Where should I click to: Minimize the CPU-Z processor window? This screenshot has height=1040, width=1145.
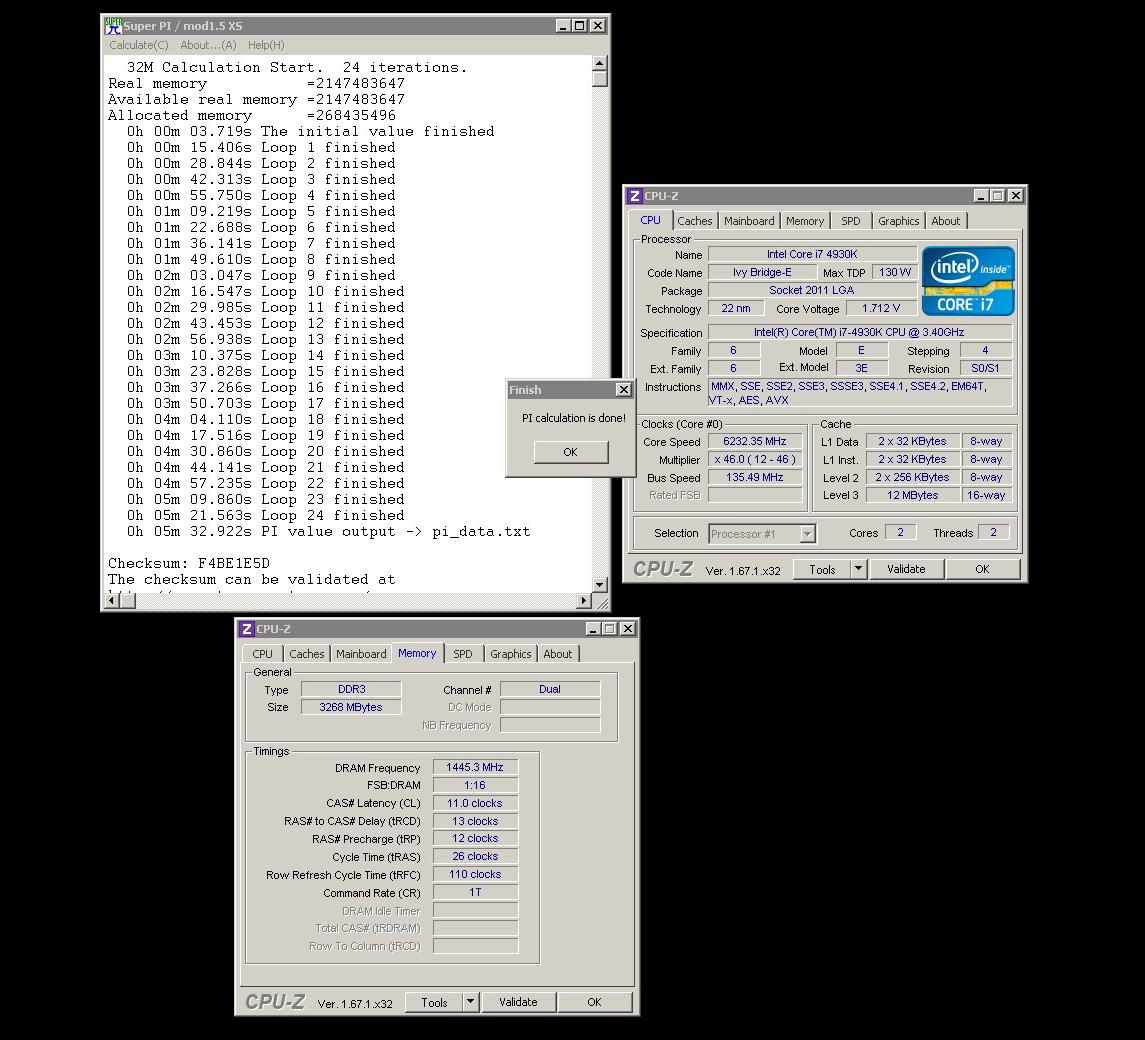click(981, 196)
